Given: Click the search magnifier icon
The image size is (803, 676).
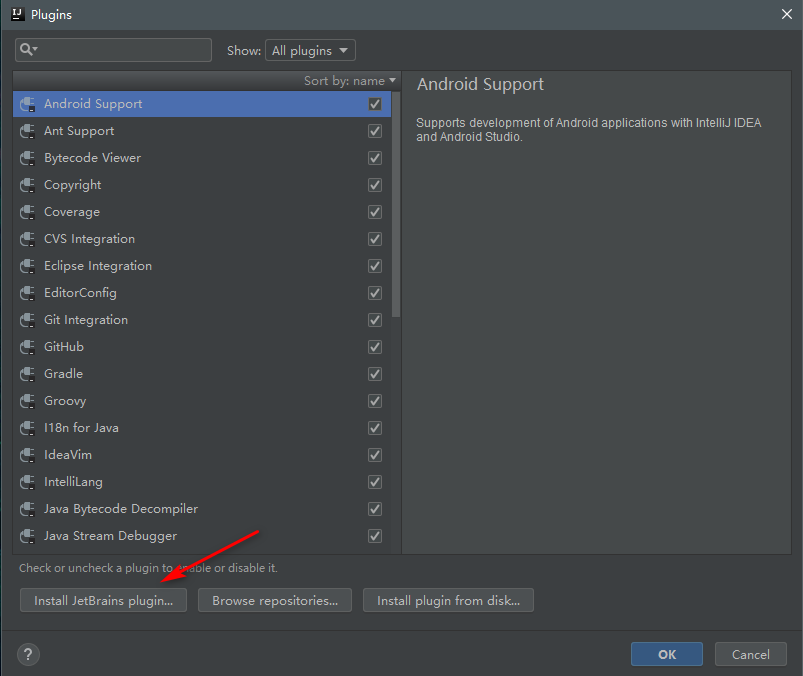Looking at the screenshot, I should (x=28, y=50).
